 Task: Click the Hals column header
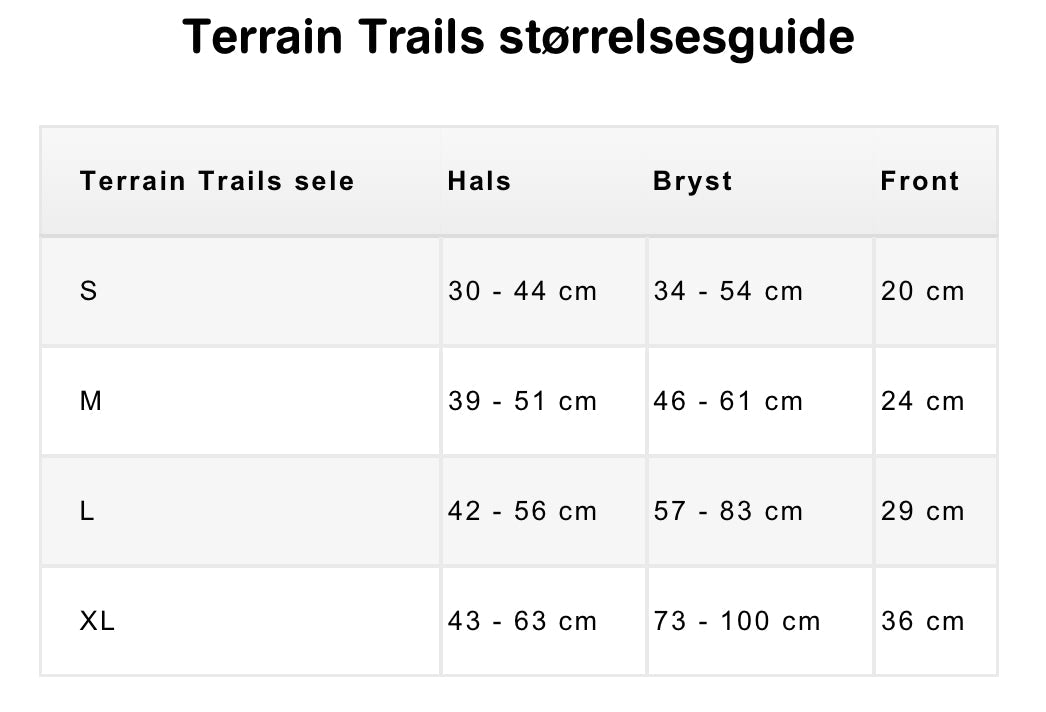[x=480, y=182]
